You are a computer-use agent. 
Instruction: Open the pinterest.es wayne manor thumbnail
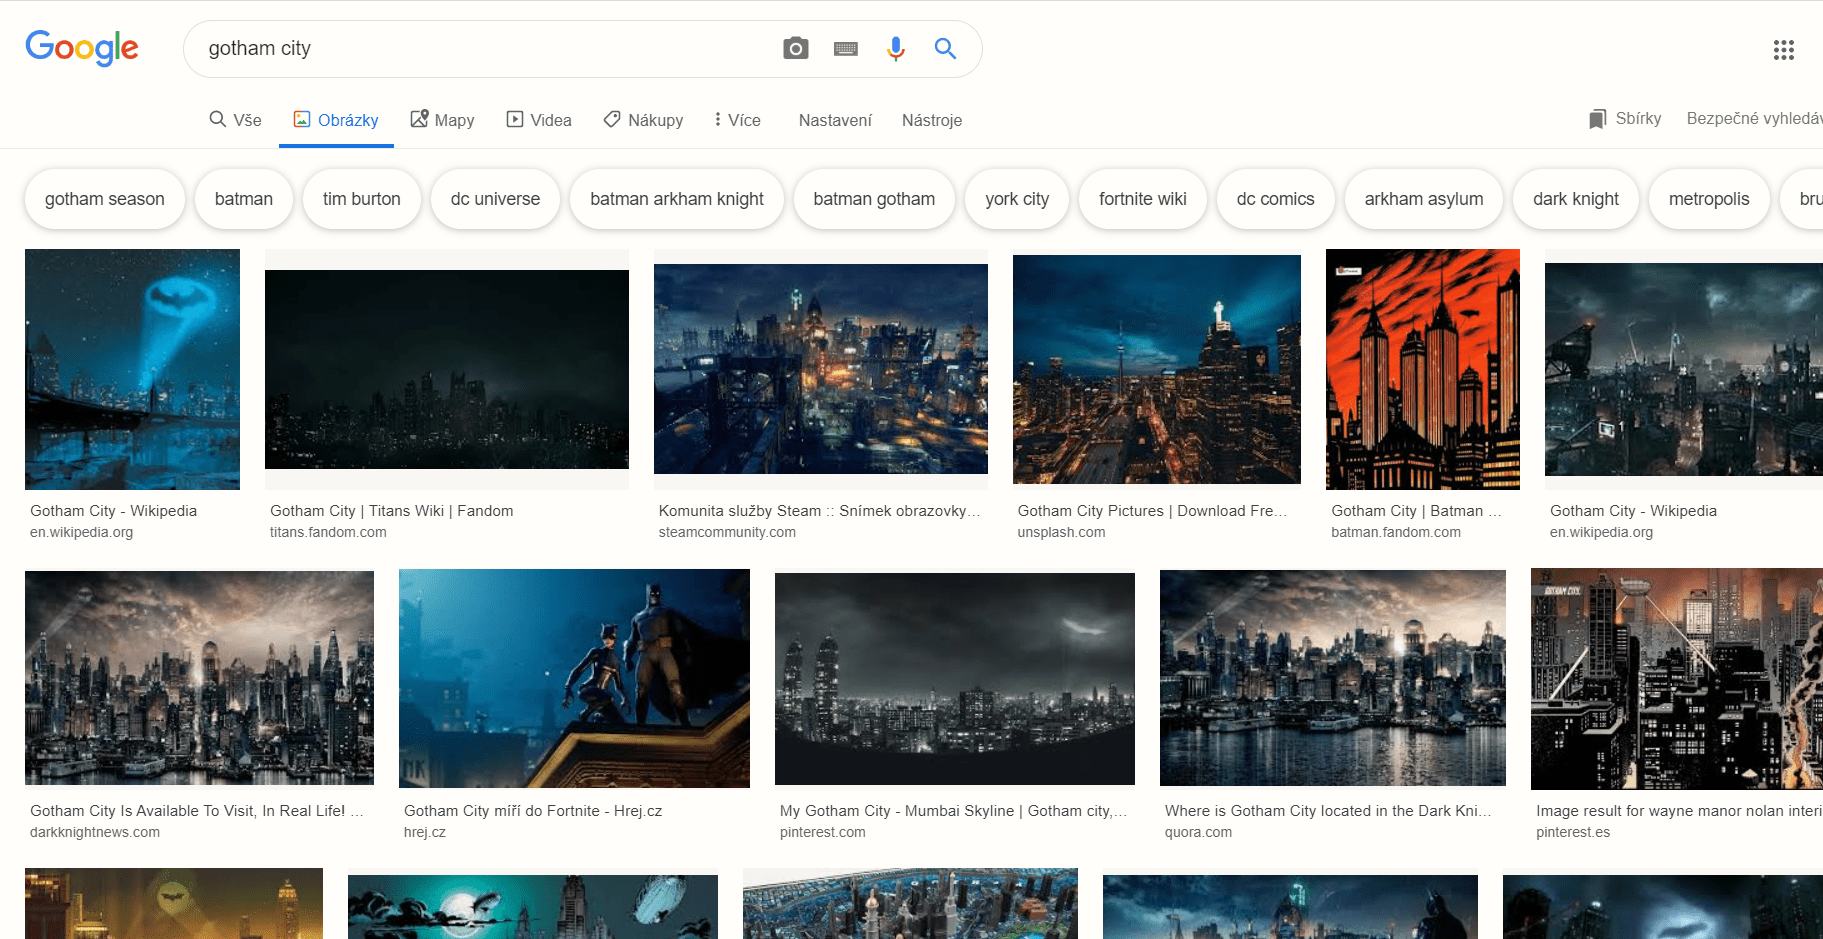point(1677,679)
